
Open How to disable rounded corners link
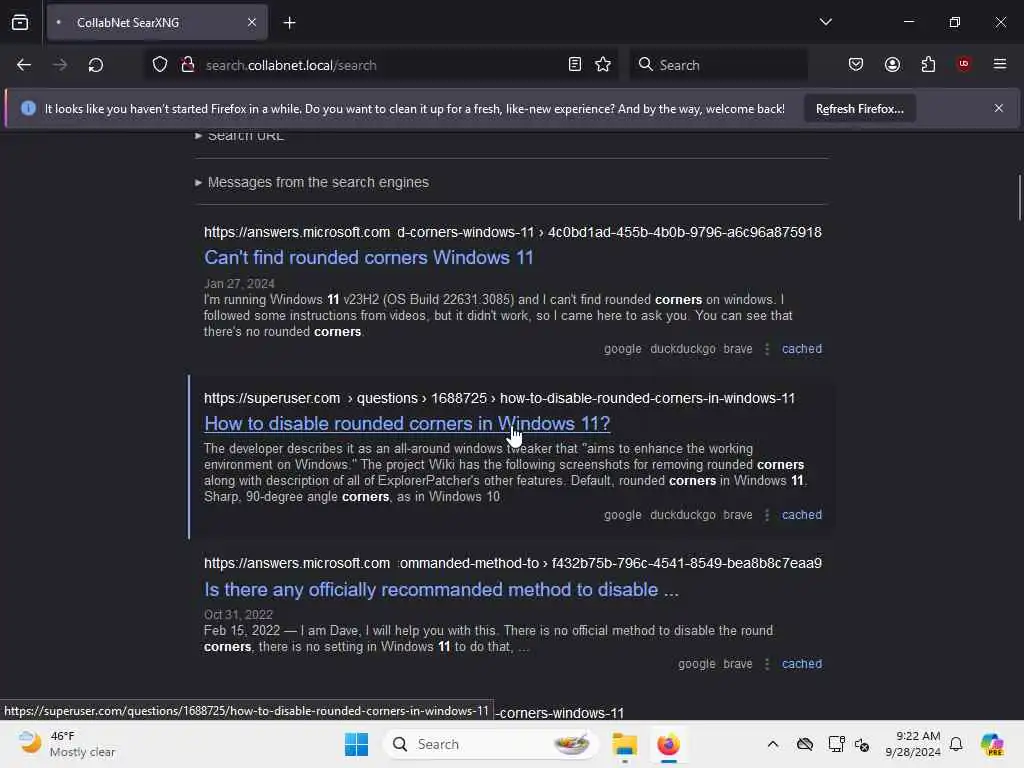point(407,424)
